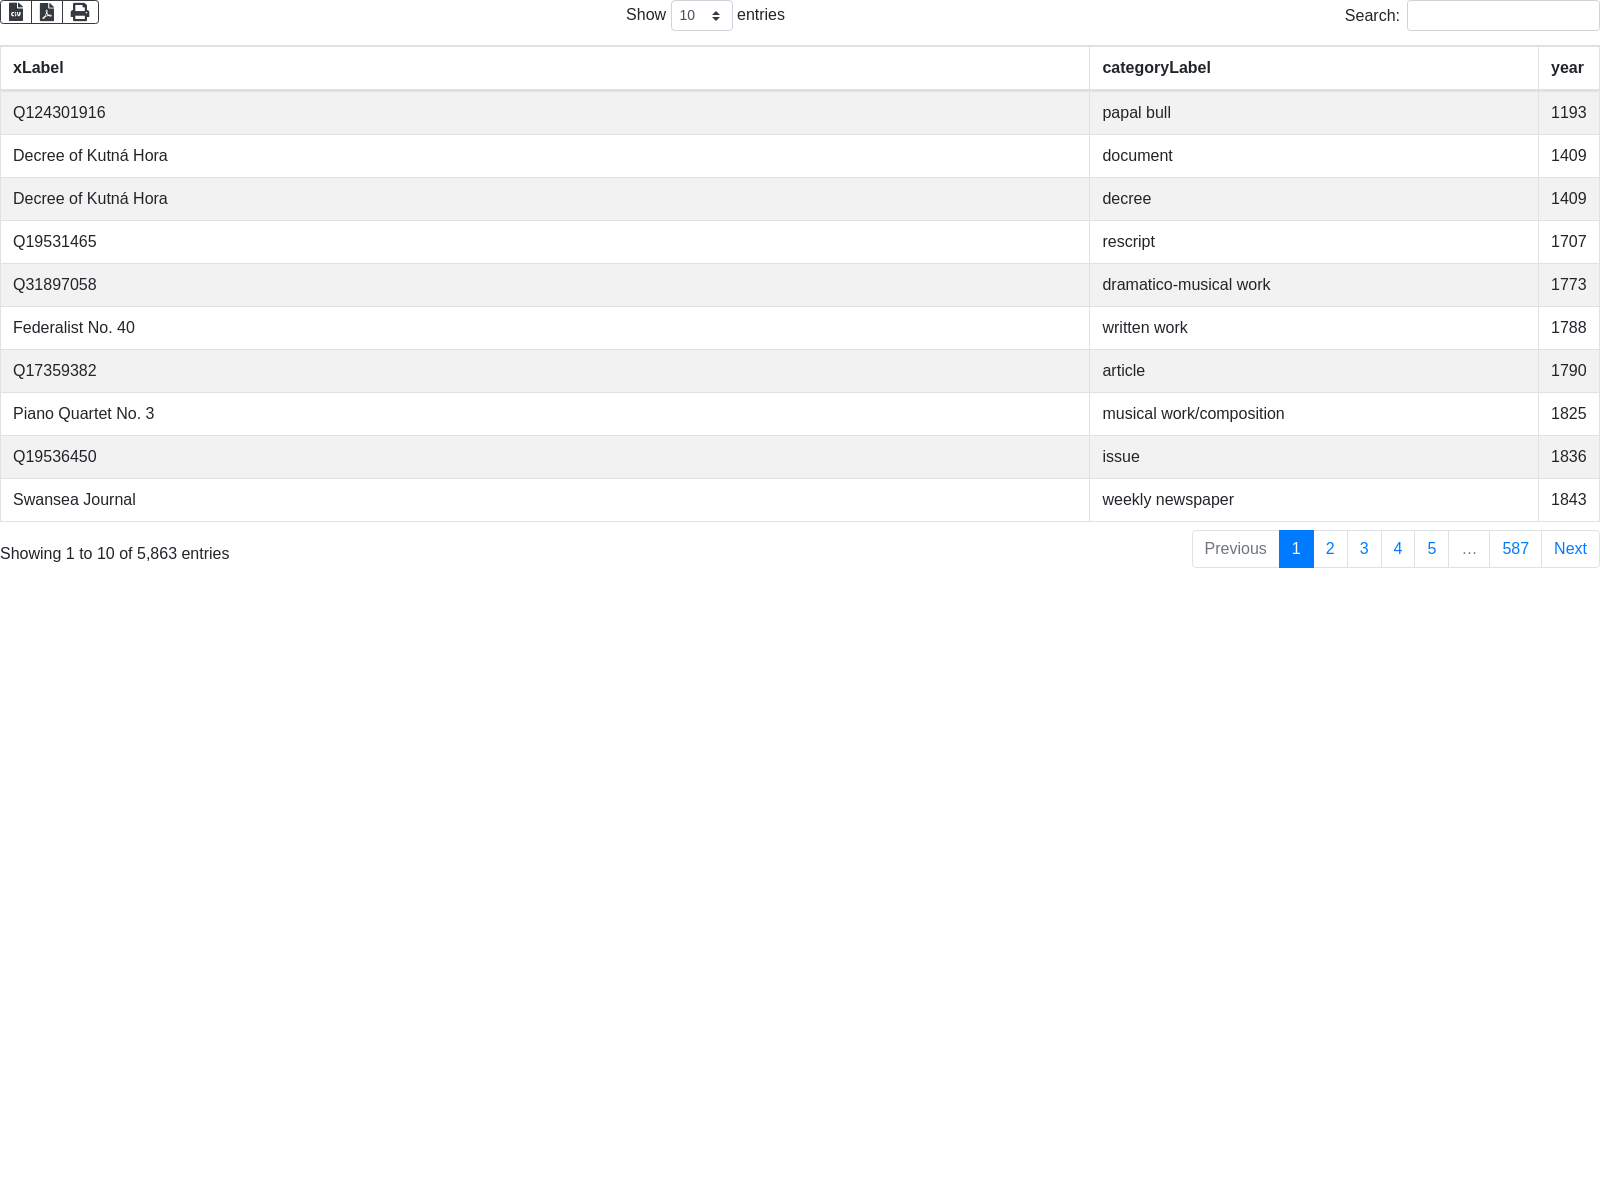1600x1200 pixels.
Task: Open the entries per page dropdown
Action: pos(701,16)
